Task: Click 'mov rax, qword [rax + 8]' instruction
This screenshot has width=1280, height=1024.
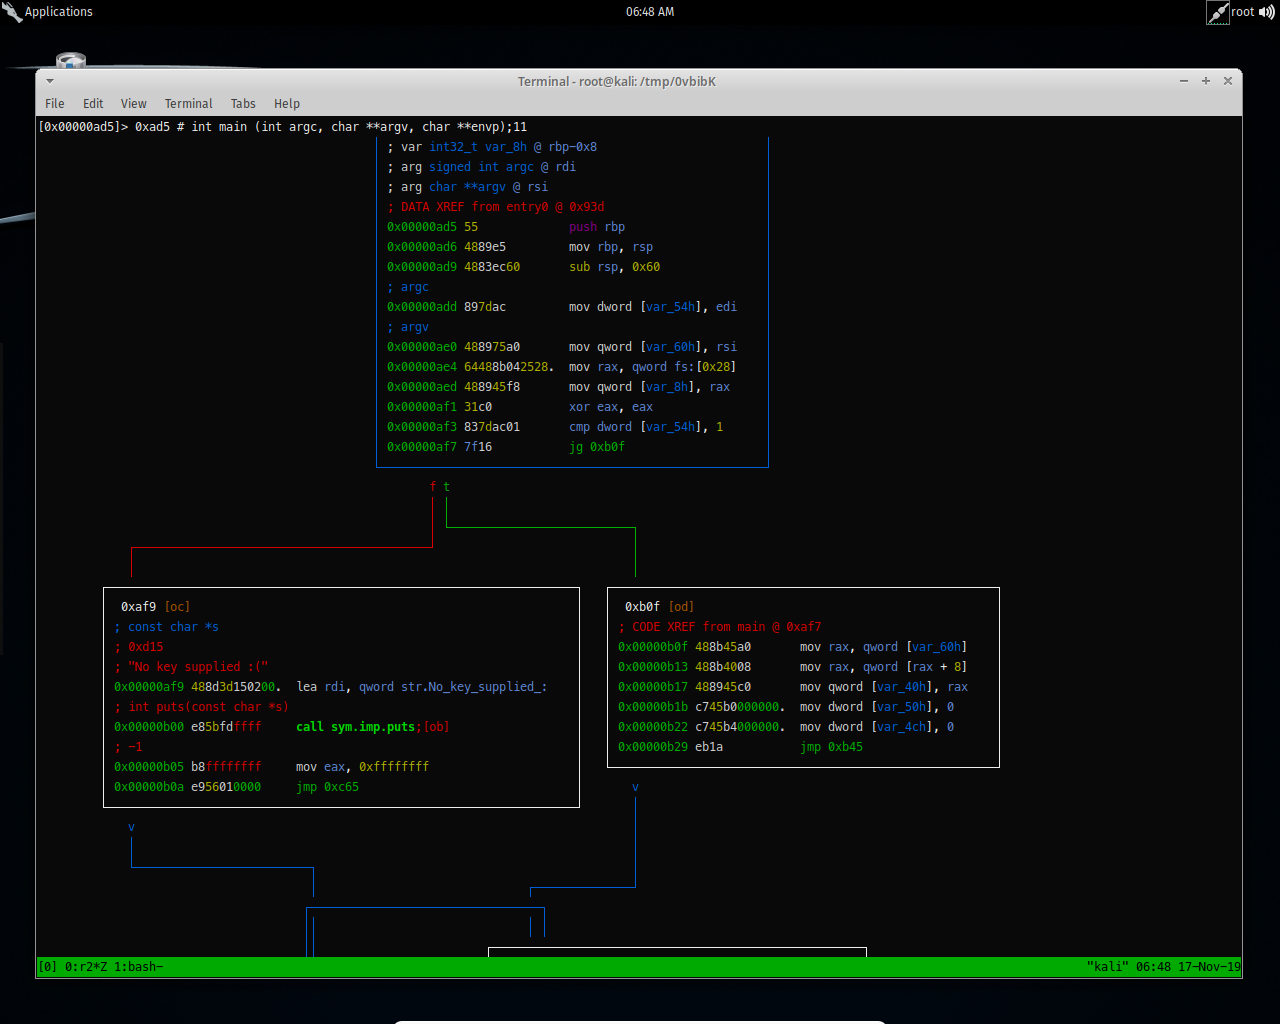Action: [884, 667]
